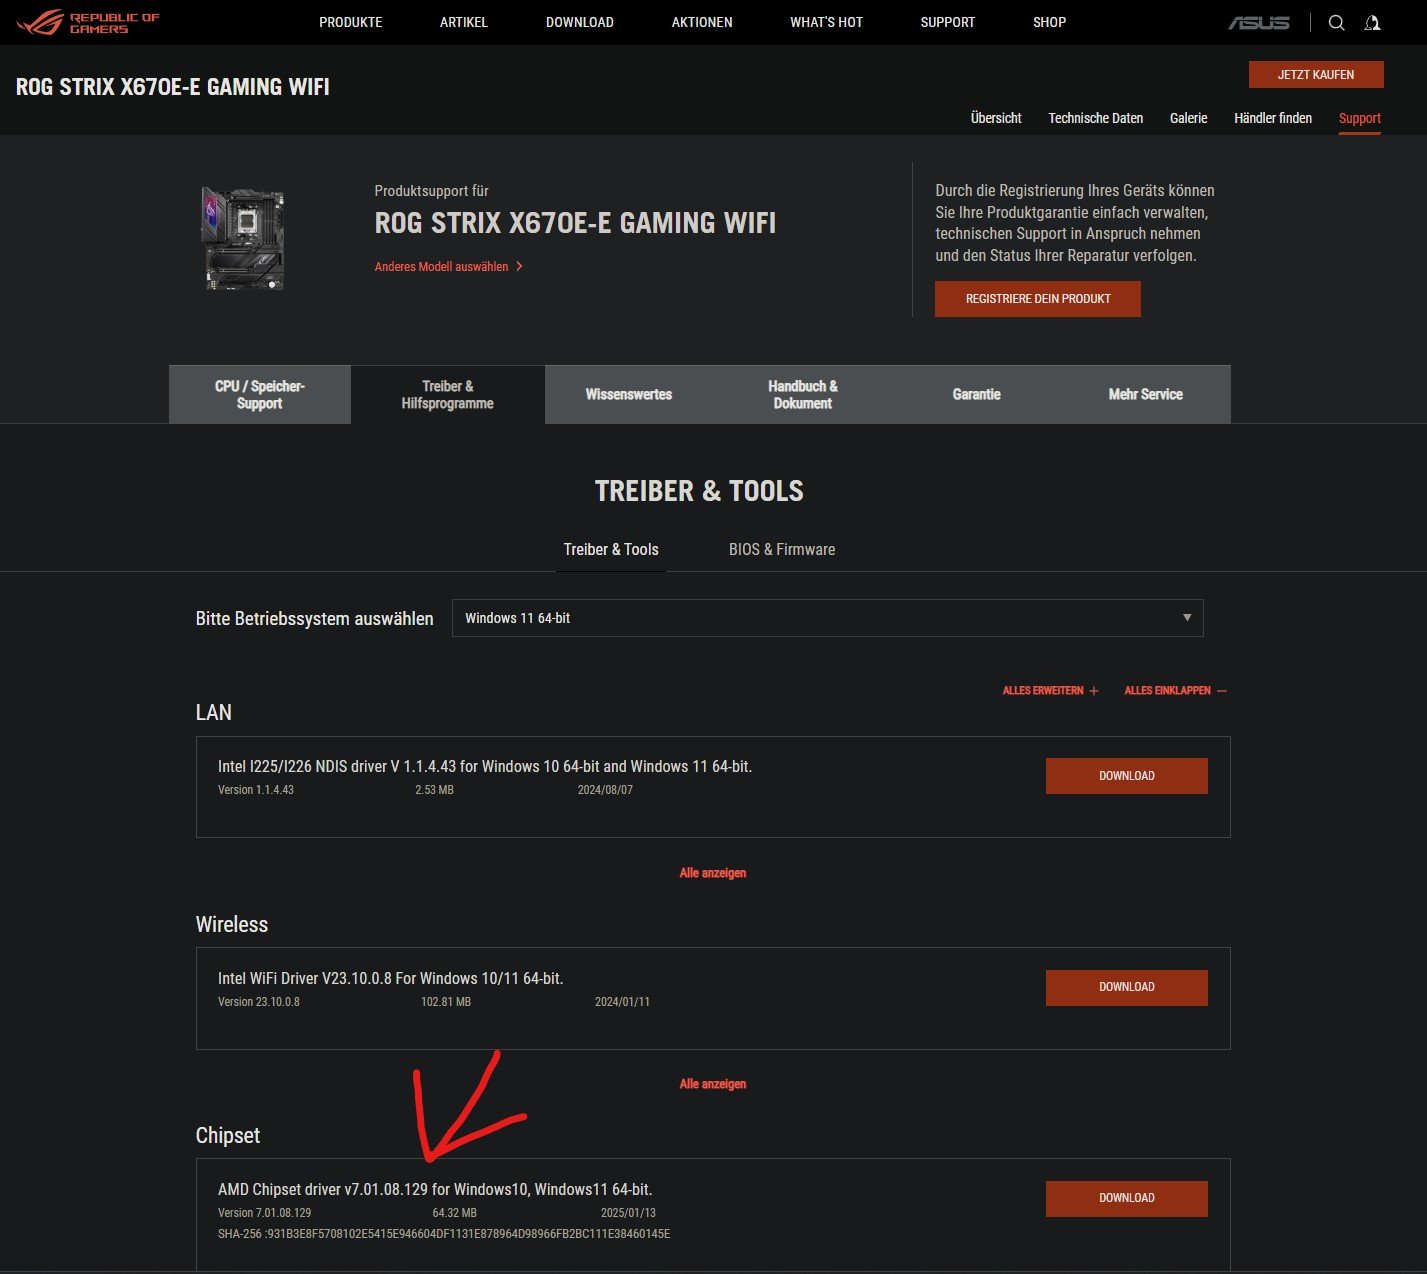This screenshot has height=1274, width=1427.
Task: Switch to the Wissenswertes tab
Action: [x=629, y=394]
